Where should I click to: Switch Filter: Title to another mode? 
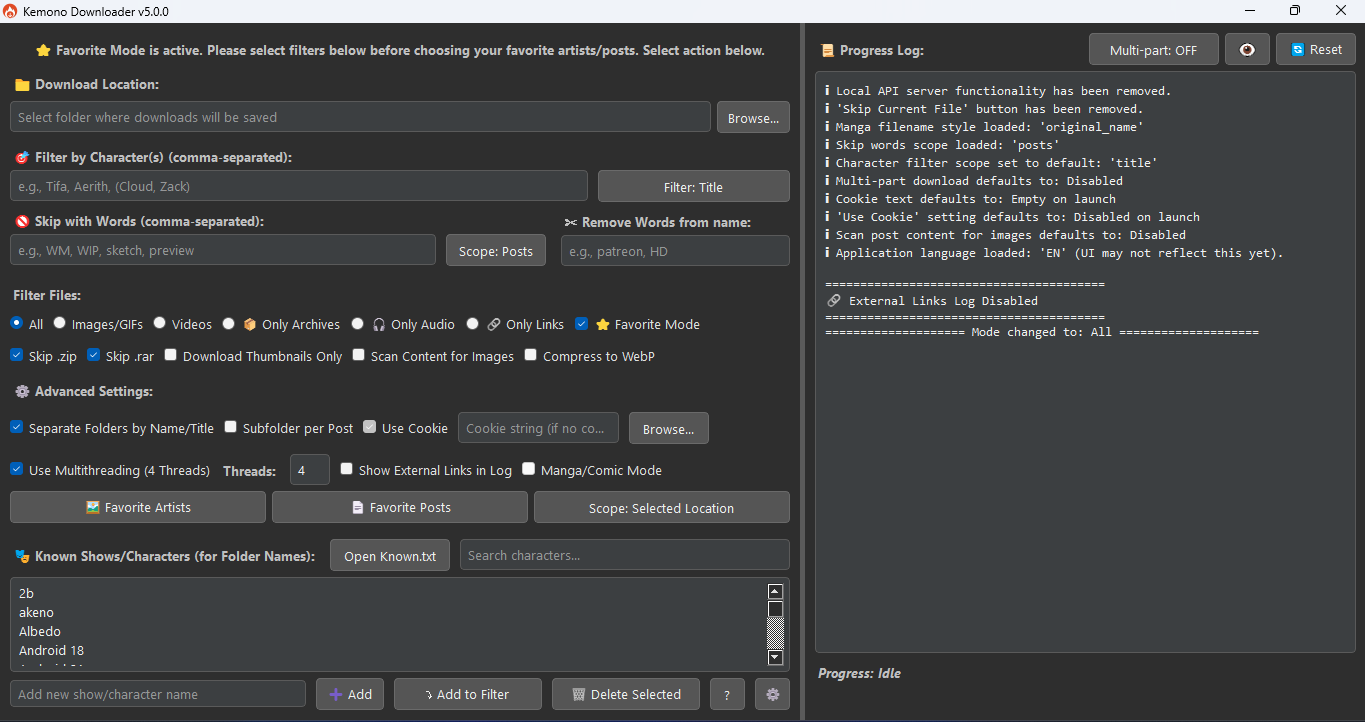point(693,186)
